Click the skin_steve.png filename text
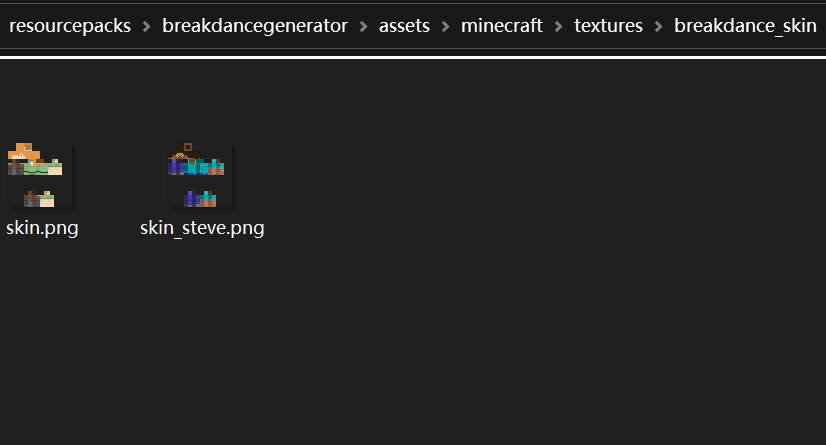 (202, 228)
